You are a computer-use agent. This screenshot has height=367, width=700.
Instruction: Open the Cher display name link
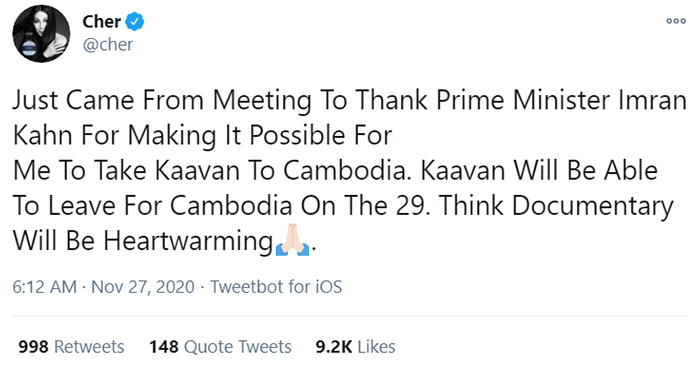tap(102, 21)
